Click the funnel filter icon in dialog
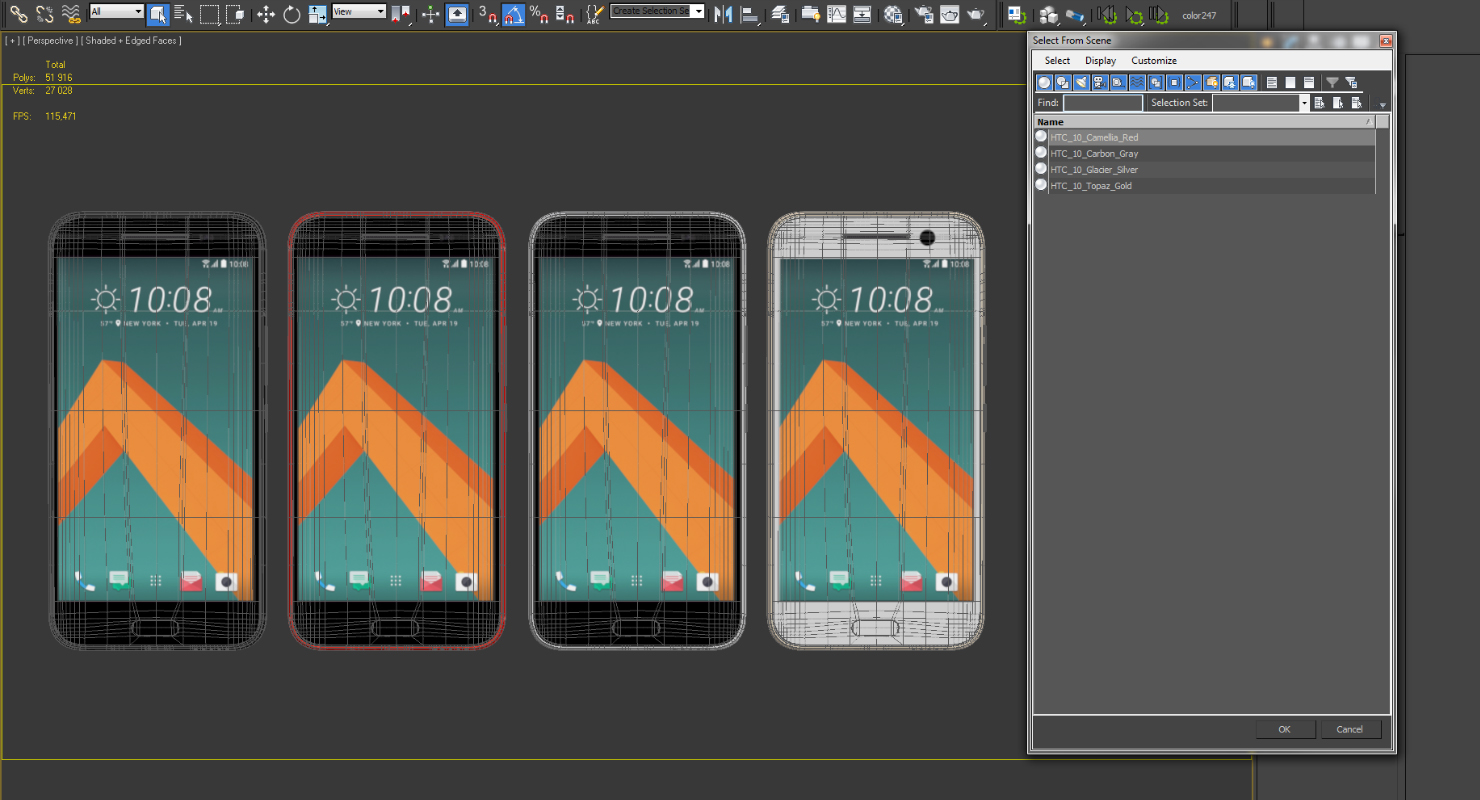The height and width of the screenshot is (800, 1480). coord(1332,82)
